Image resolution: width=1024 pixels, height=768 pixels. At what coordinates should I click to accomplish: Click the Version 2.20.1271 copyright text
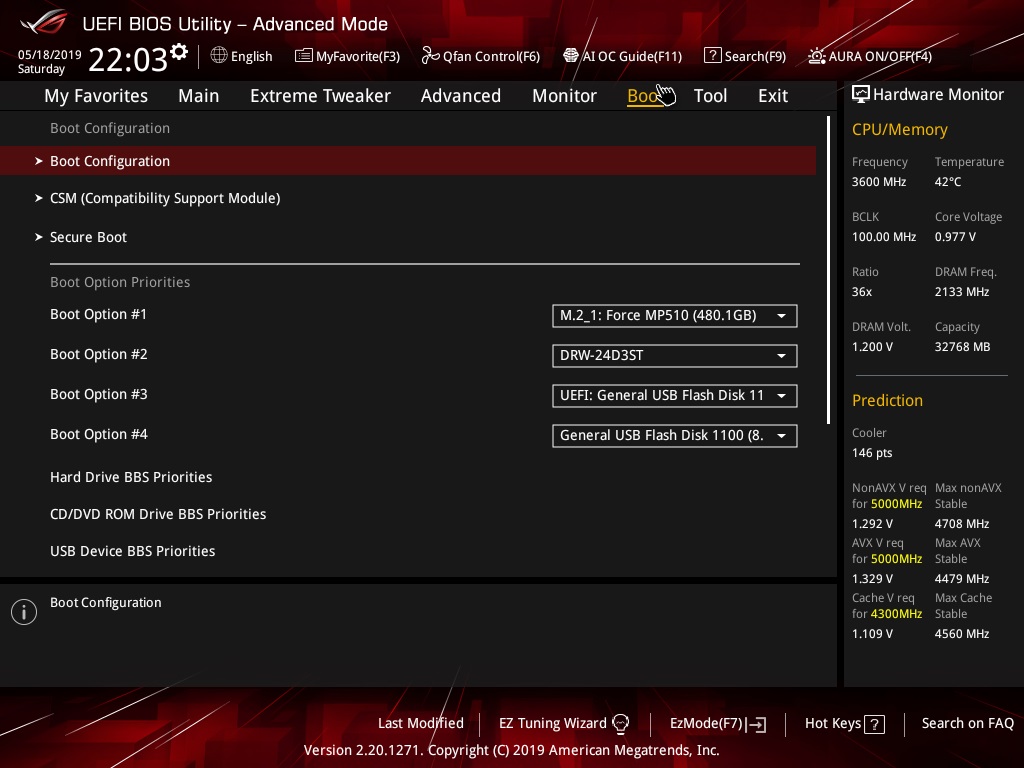click(511, 750)
